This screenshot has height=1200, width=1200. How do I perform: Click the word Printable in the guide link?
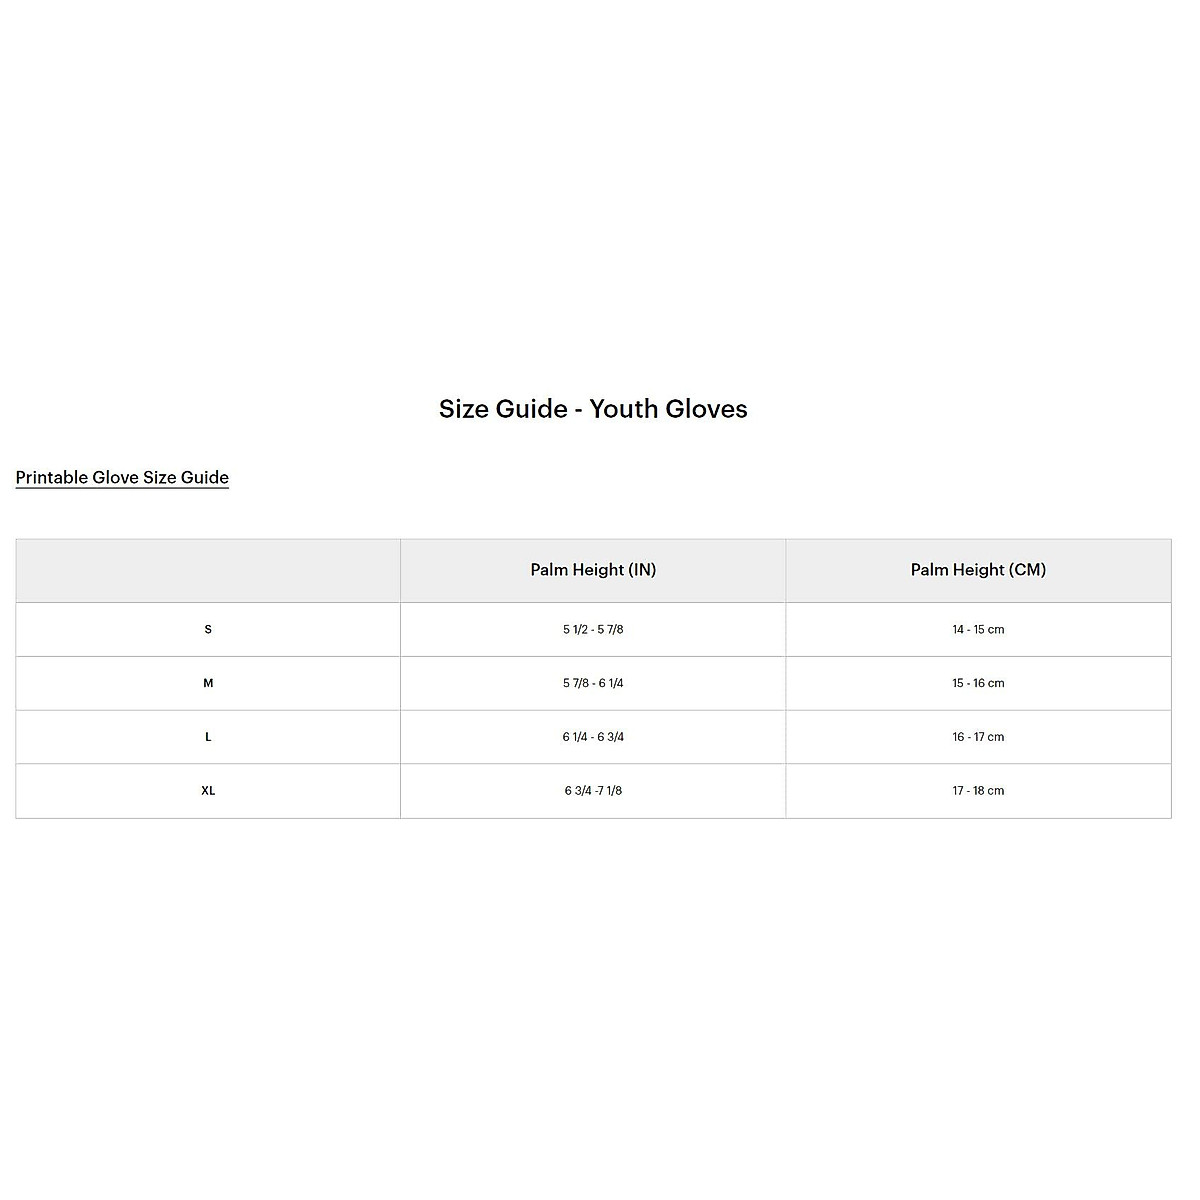[x=51, y=477]
